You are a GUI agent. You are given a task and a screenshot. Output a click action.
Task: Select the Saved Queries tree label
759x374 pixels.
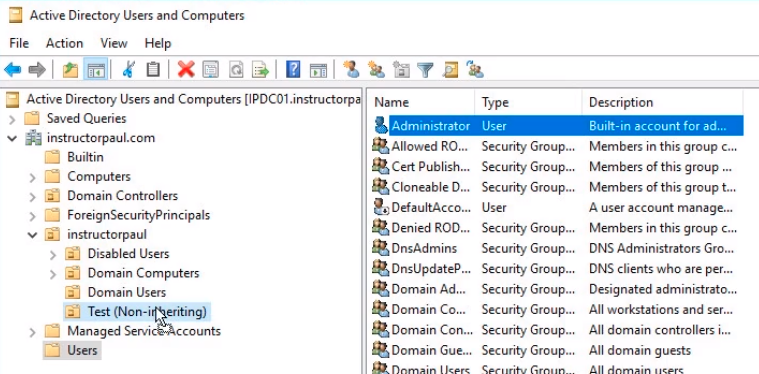coord(86,119)
